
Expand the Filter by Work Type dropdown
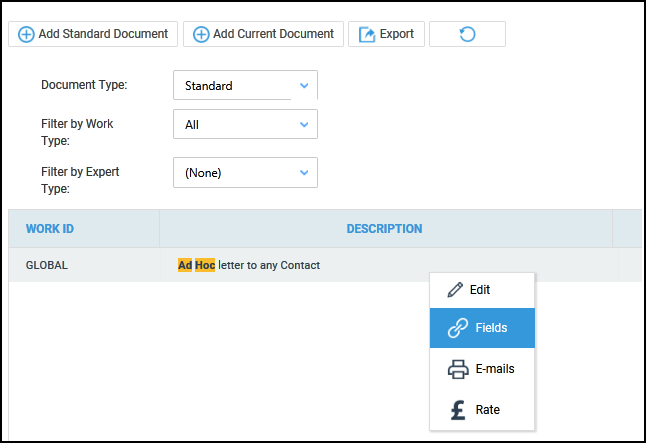pos(245,125)
